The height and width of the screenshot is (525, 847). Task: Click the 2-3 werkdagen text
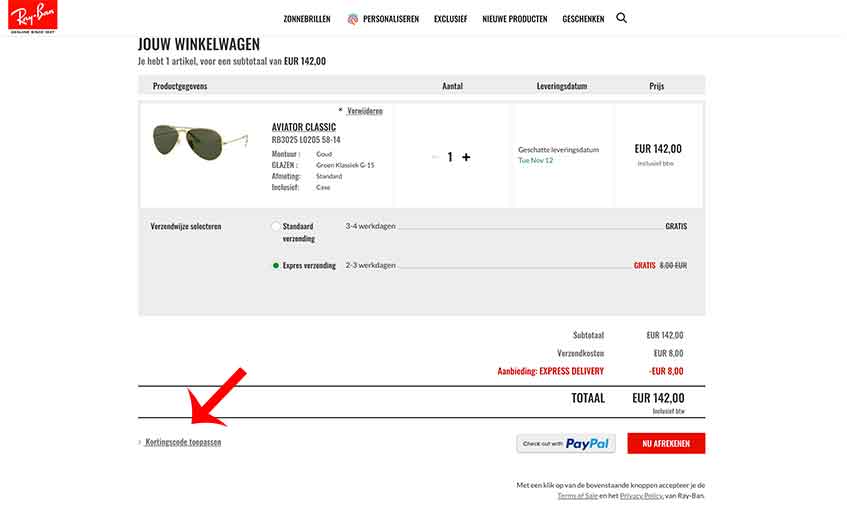[x=371, y=266]
